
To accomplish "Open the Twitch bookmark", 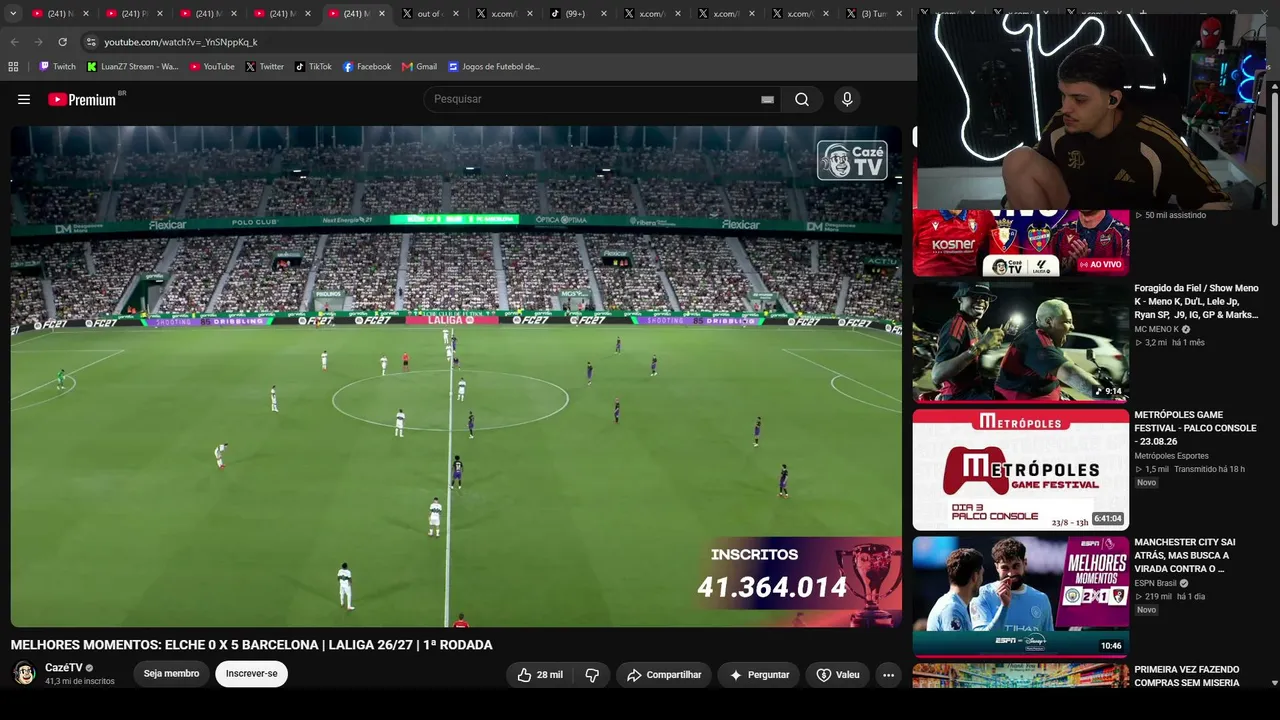I will click(57, 67).
